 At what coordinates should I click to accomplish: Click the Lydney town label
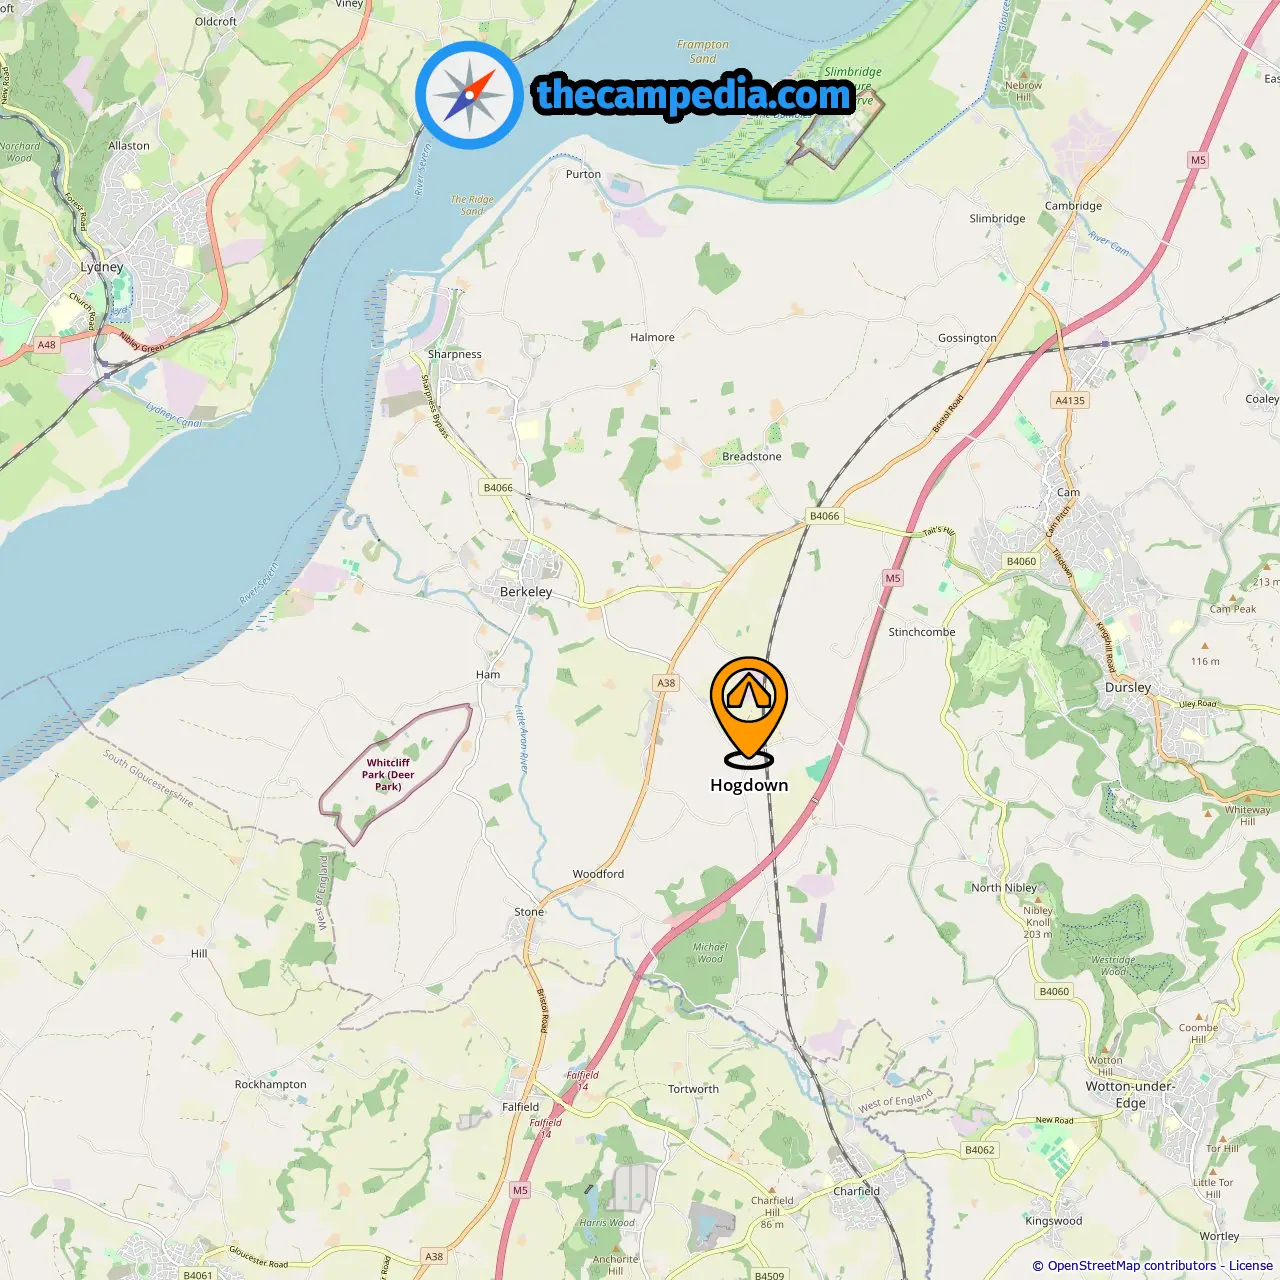(102, 267)
